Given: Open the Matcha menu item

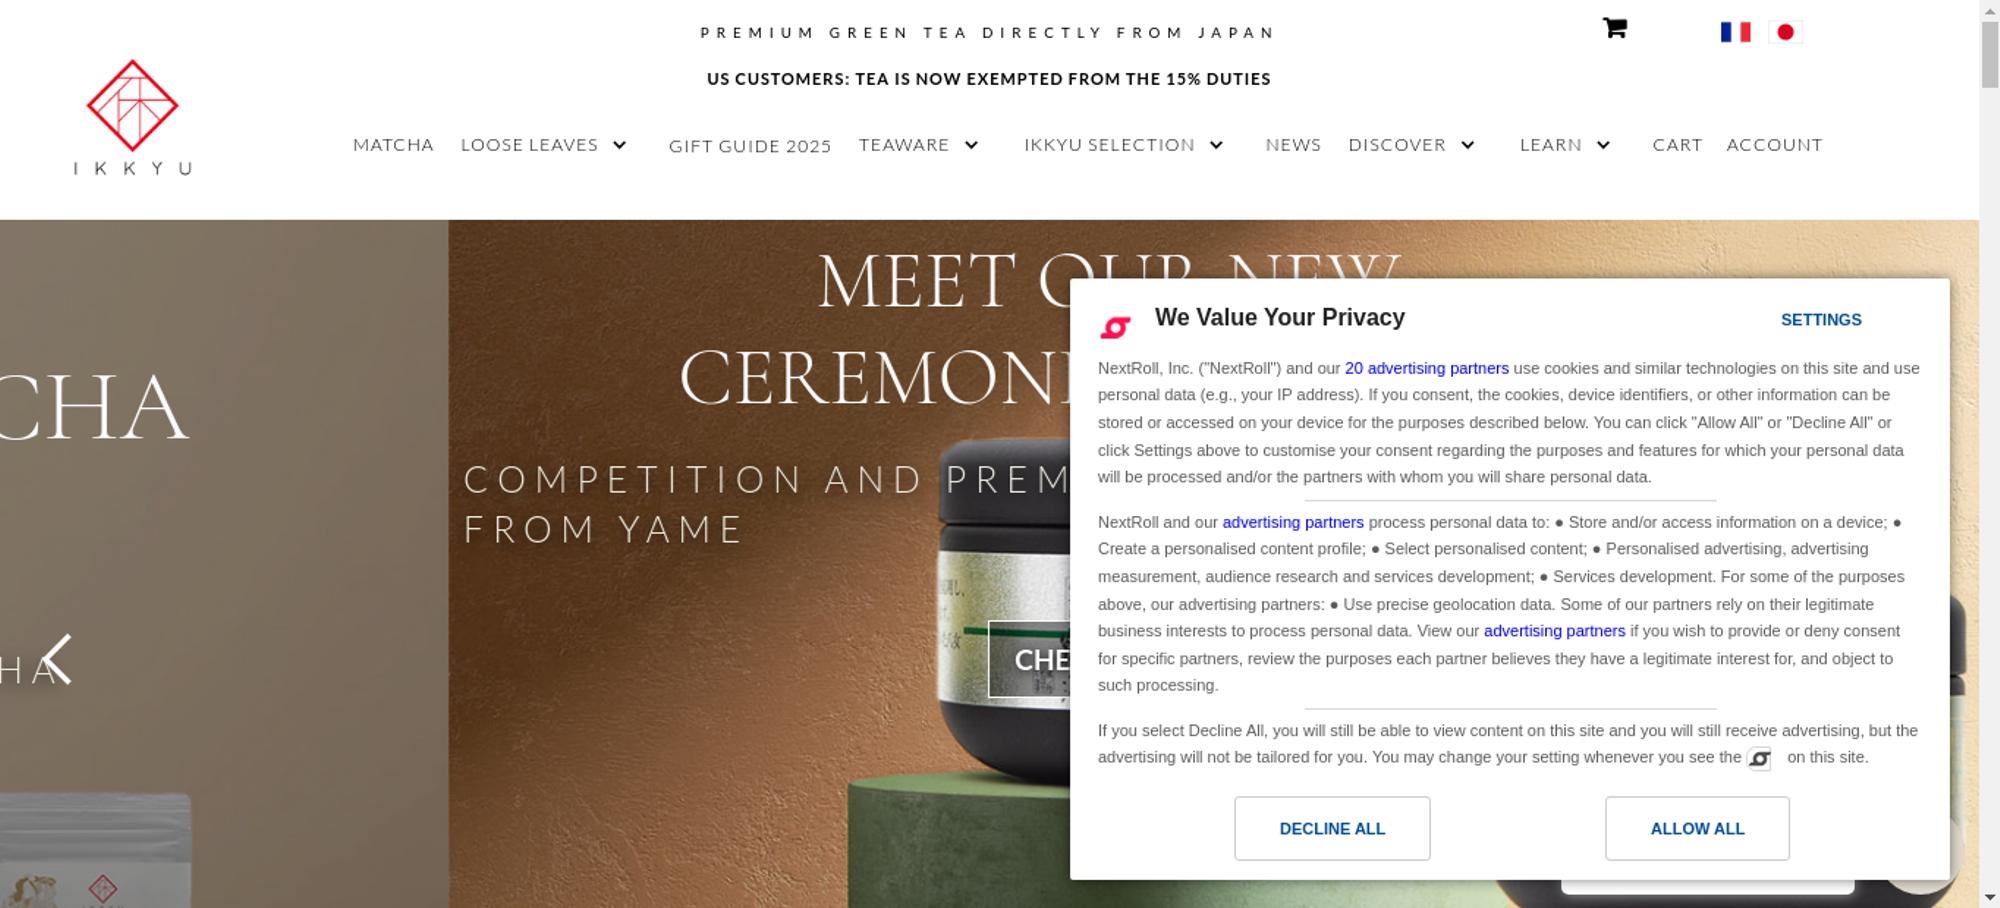Looking at the screenshot, I should tap(393, 145).
